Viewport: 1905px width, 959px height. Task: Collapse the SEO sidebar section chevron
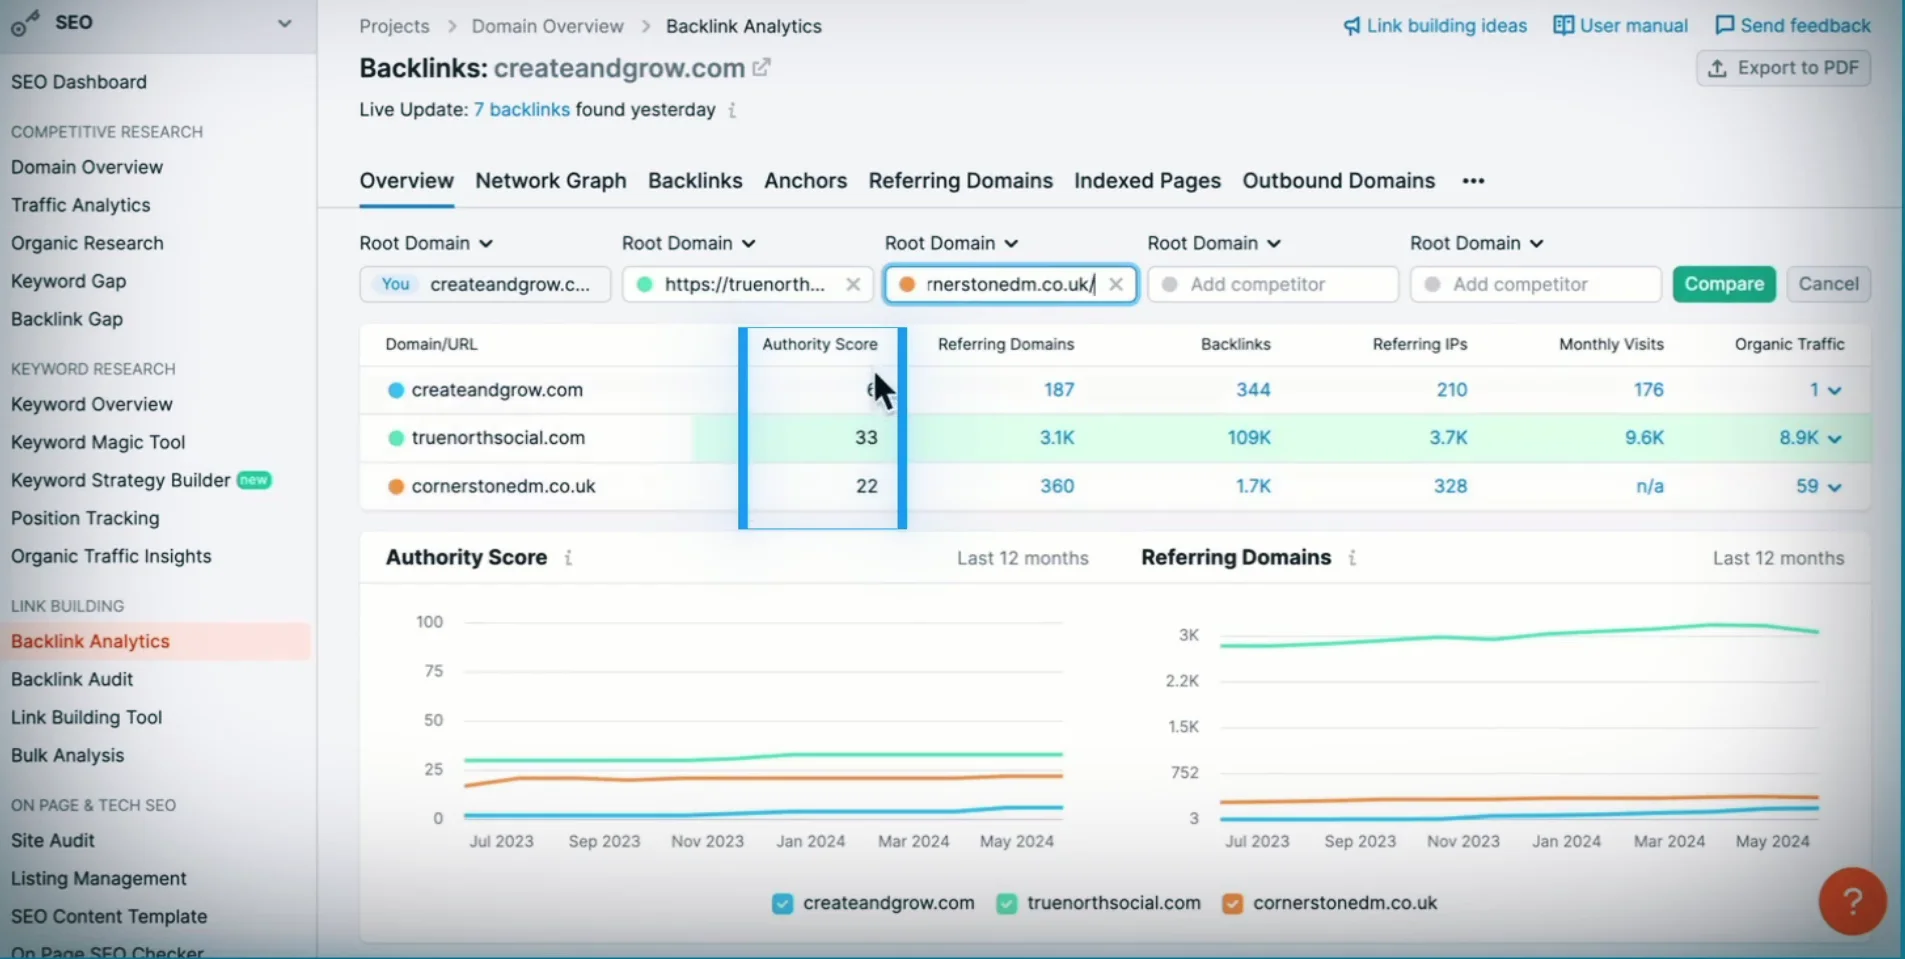coord(285,23)
